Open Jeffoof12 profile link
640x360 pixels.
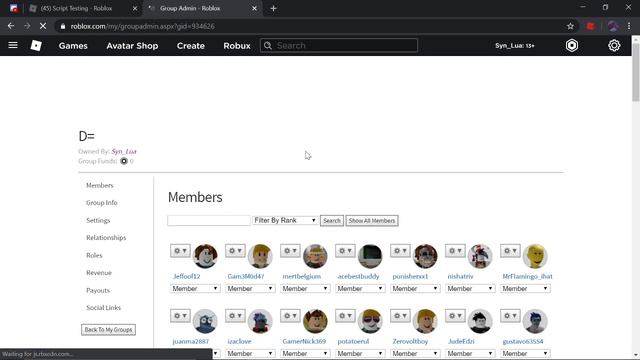coord(187,276)
